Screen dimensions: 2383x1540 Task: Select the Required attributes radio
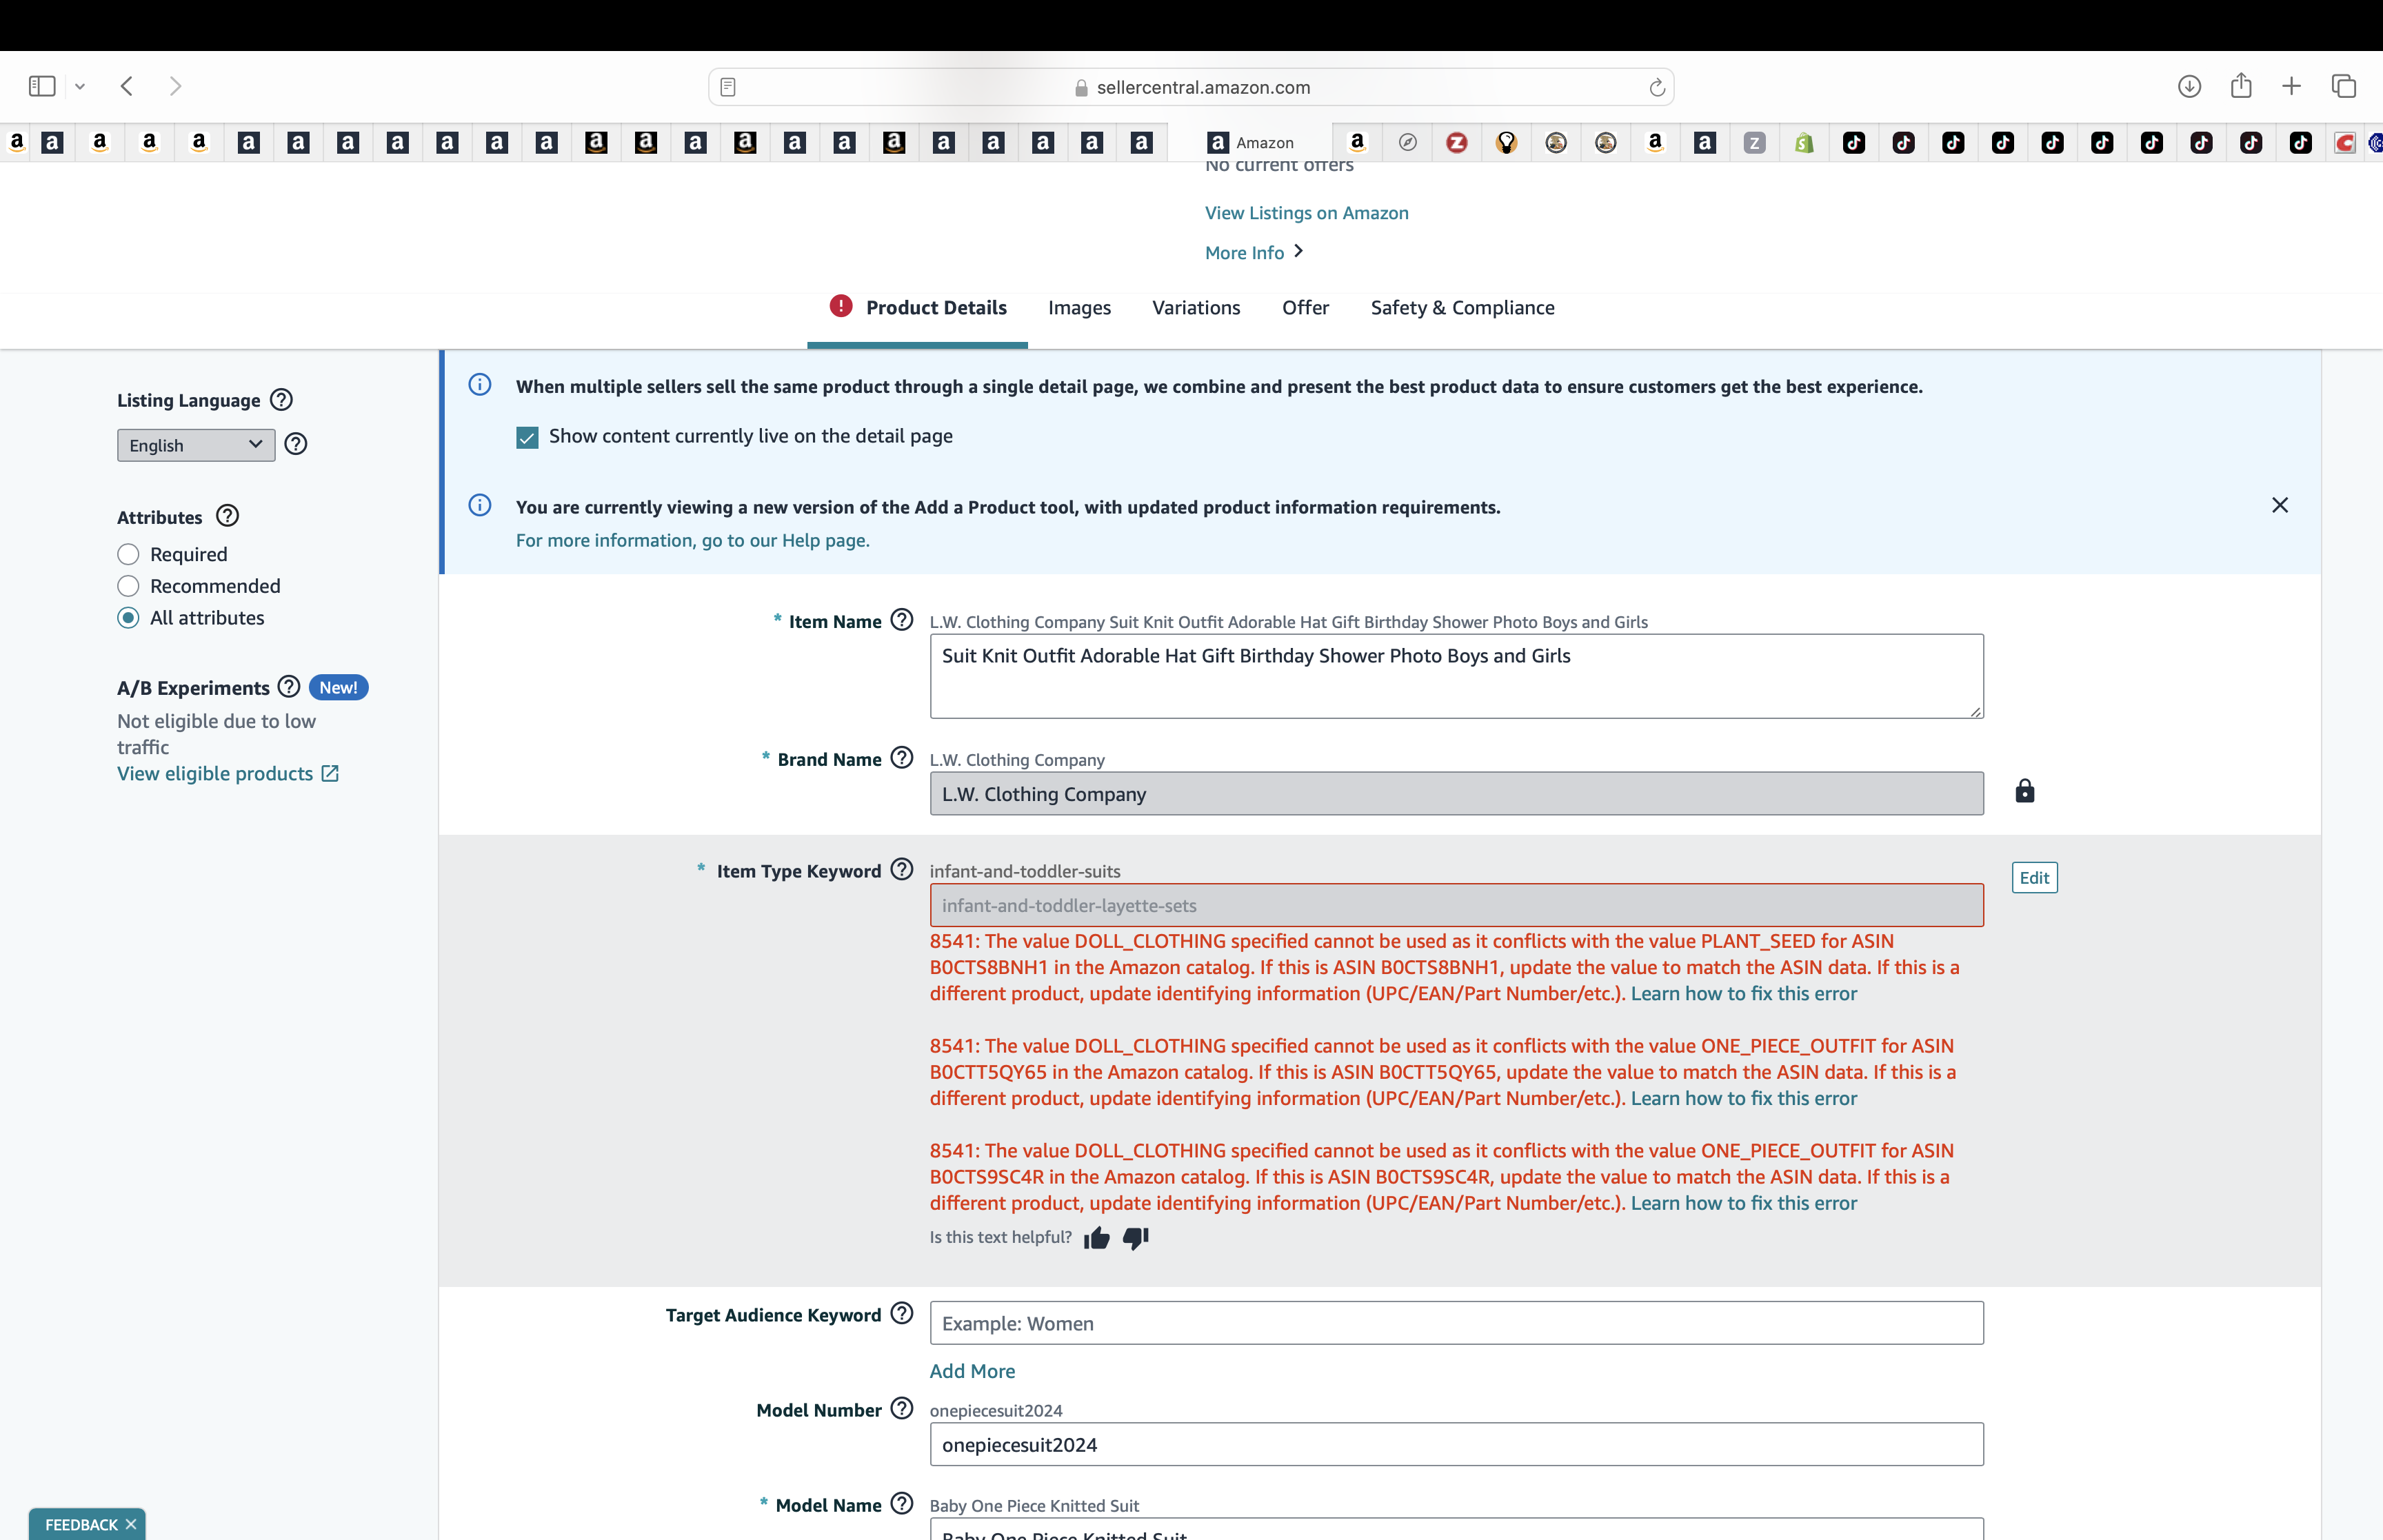[128, 554]
